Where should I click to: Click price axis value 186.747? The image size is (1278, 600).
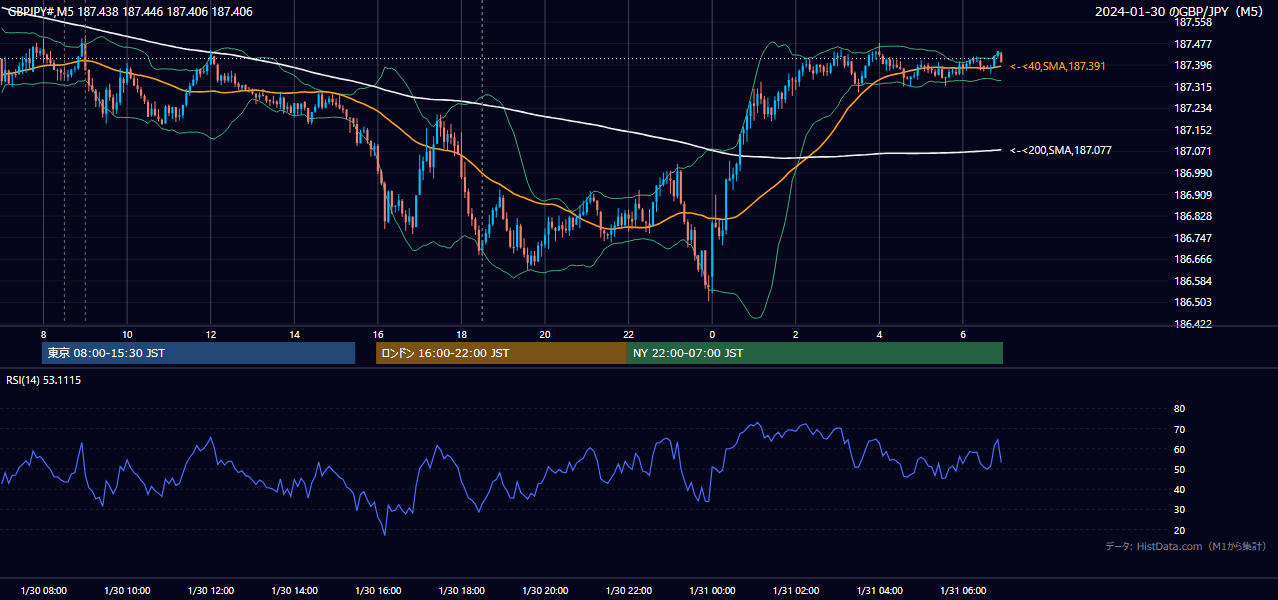click(x=1193, y=238)
